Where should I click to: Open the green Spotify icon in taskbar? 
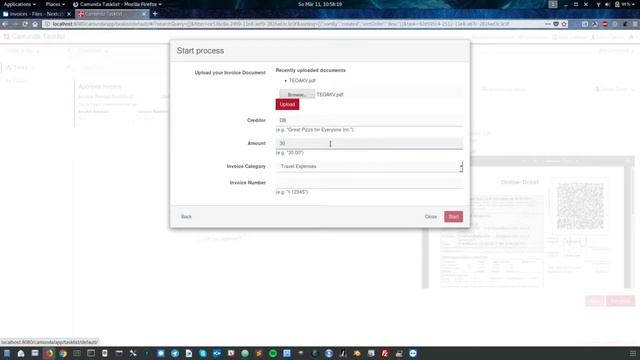(x=273, y=353)
